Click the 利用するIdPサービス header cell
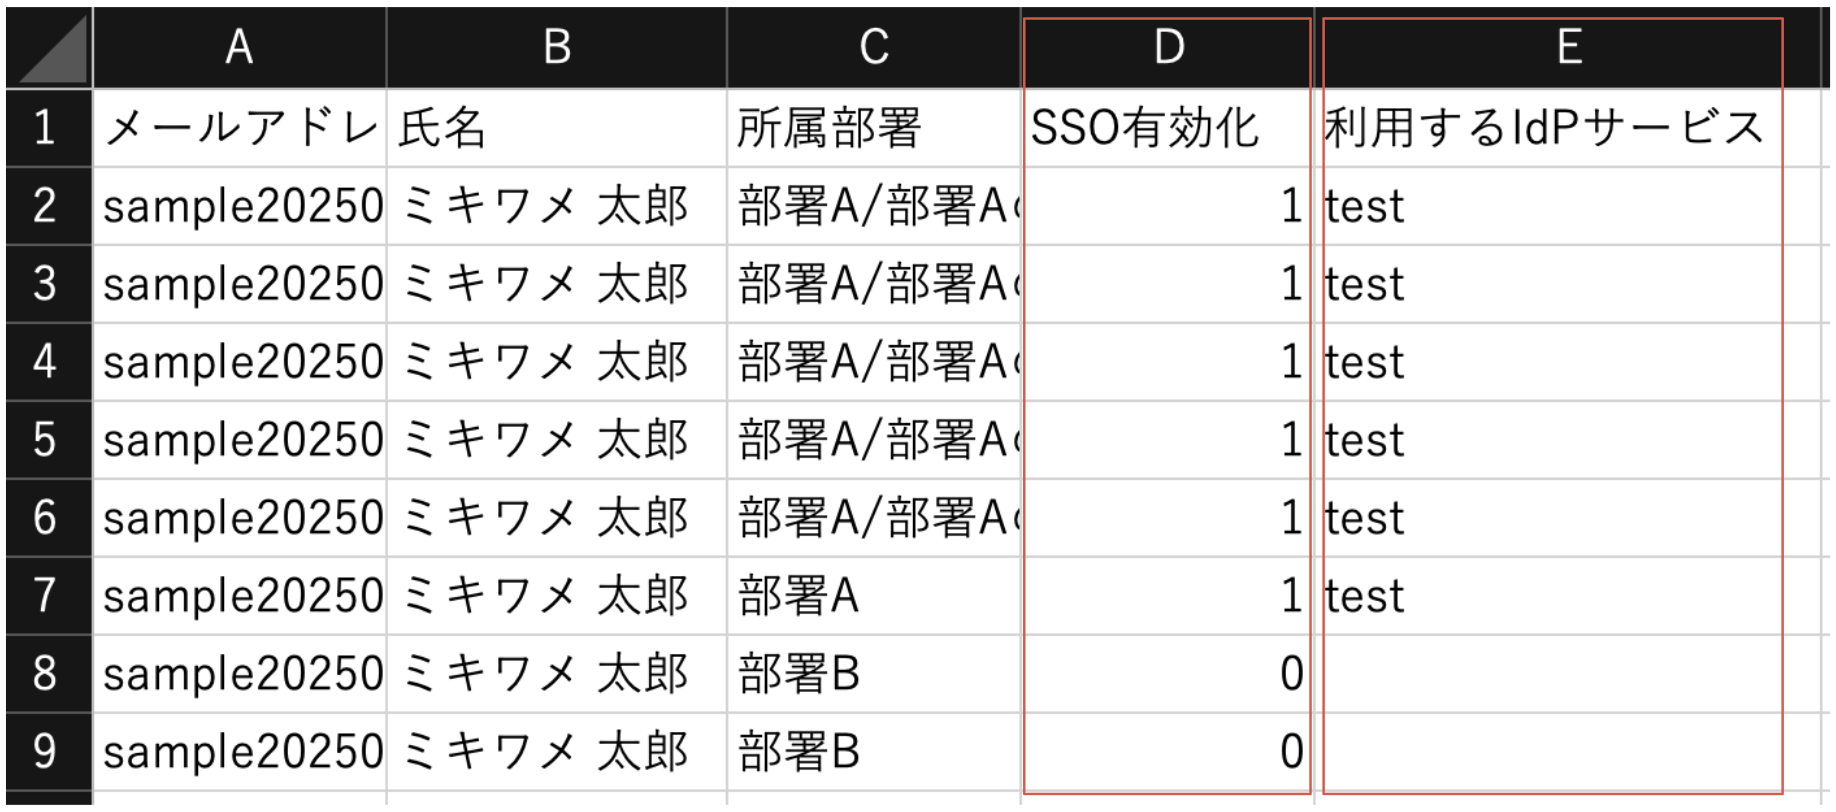The width and height of the screenshot is (1836, 812). click(x=1568, y=128)
